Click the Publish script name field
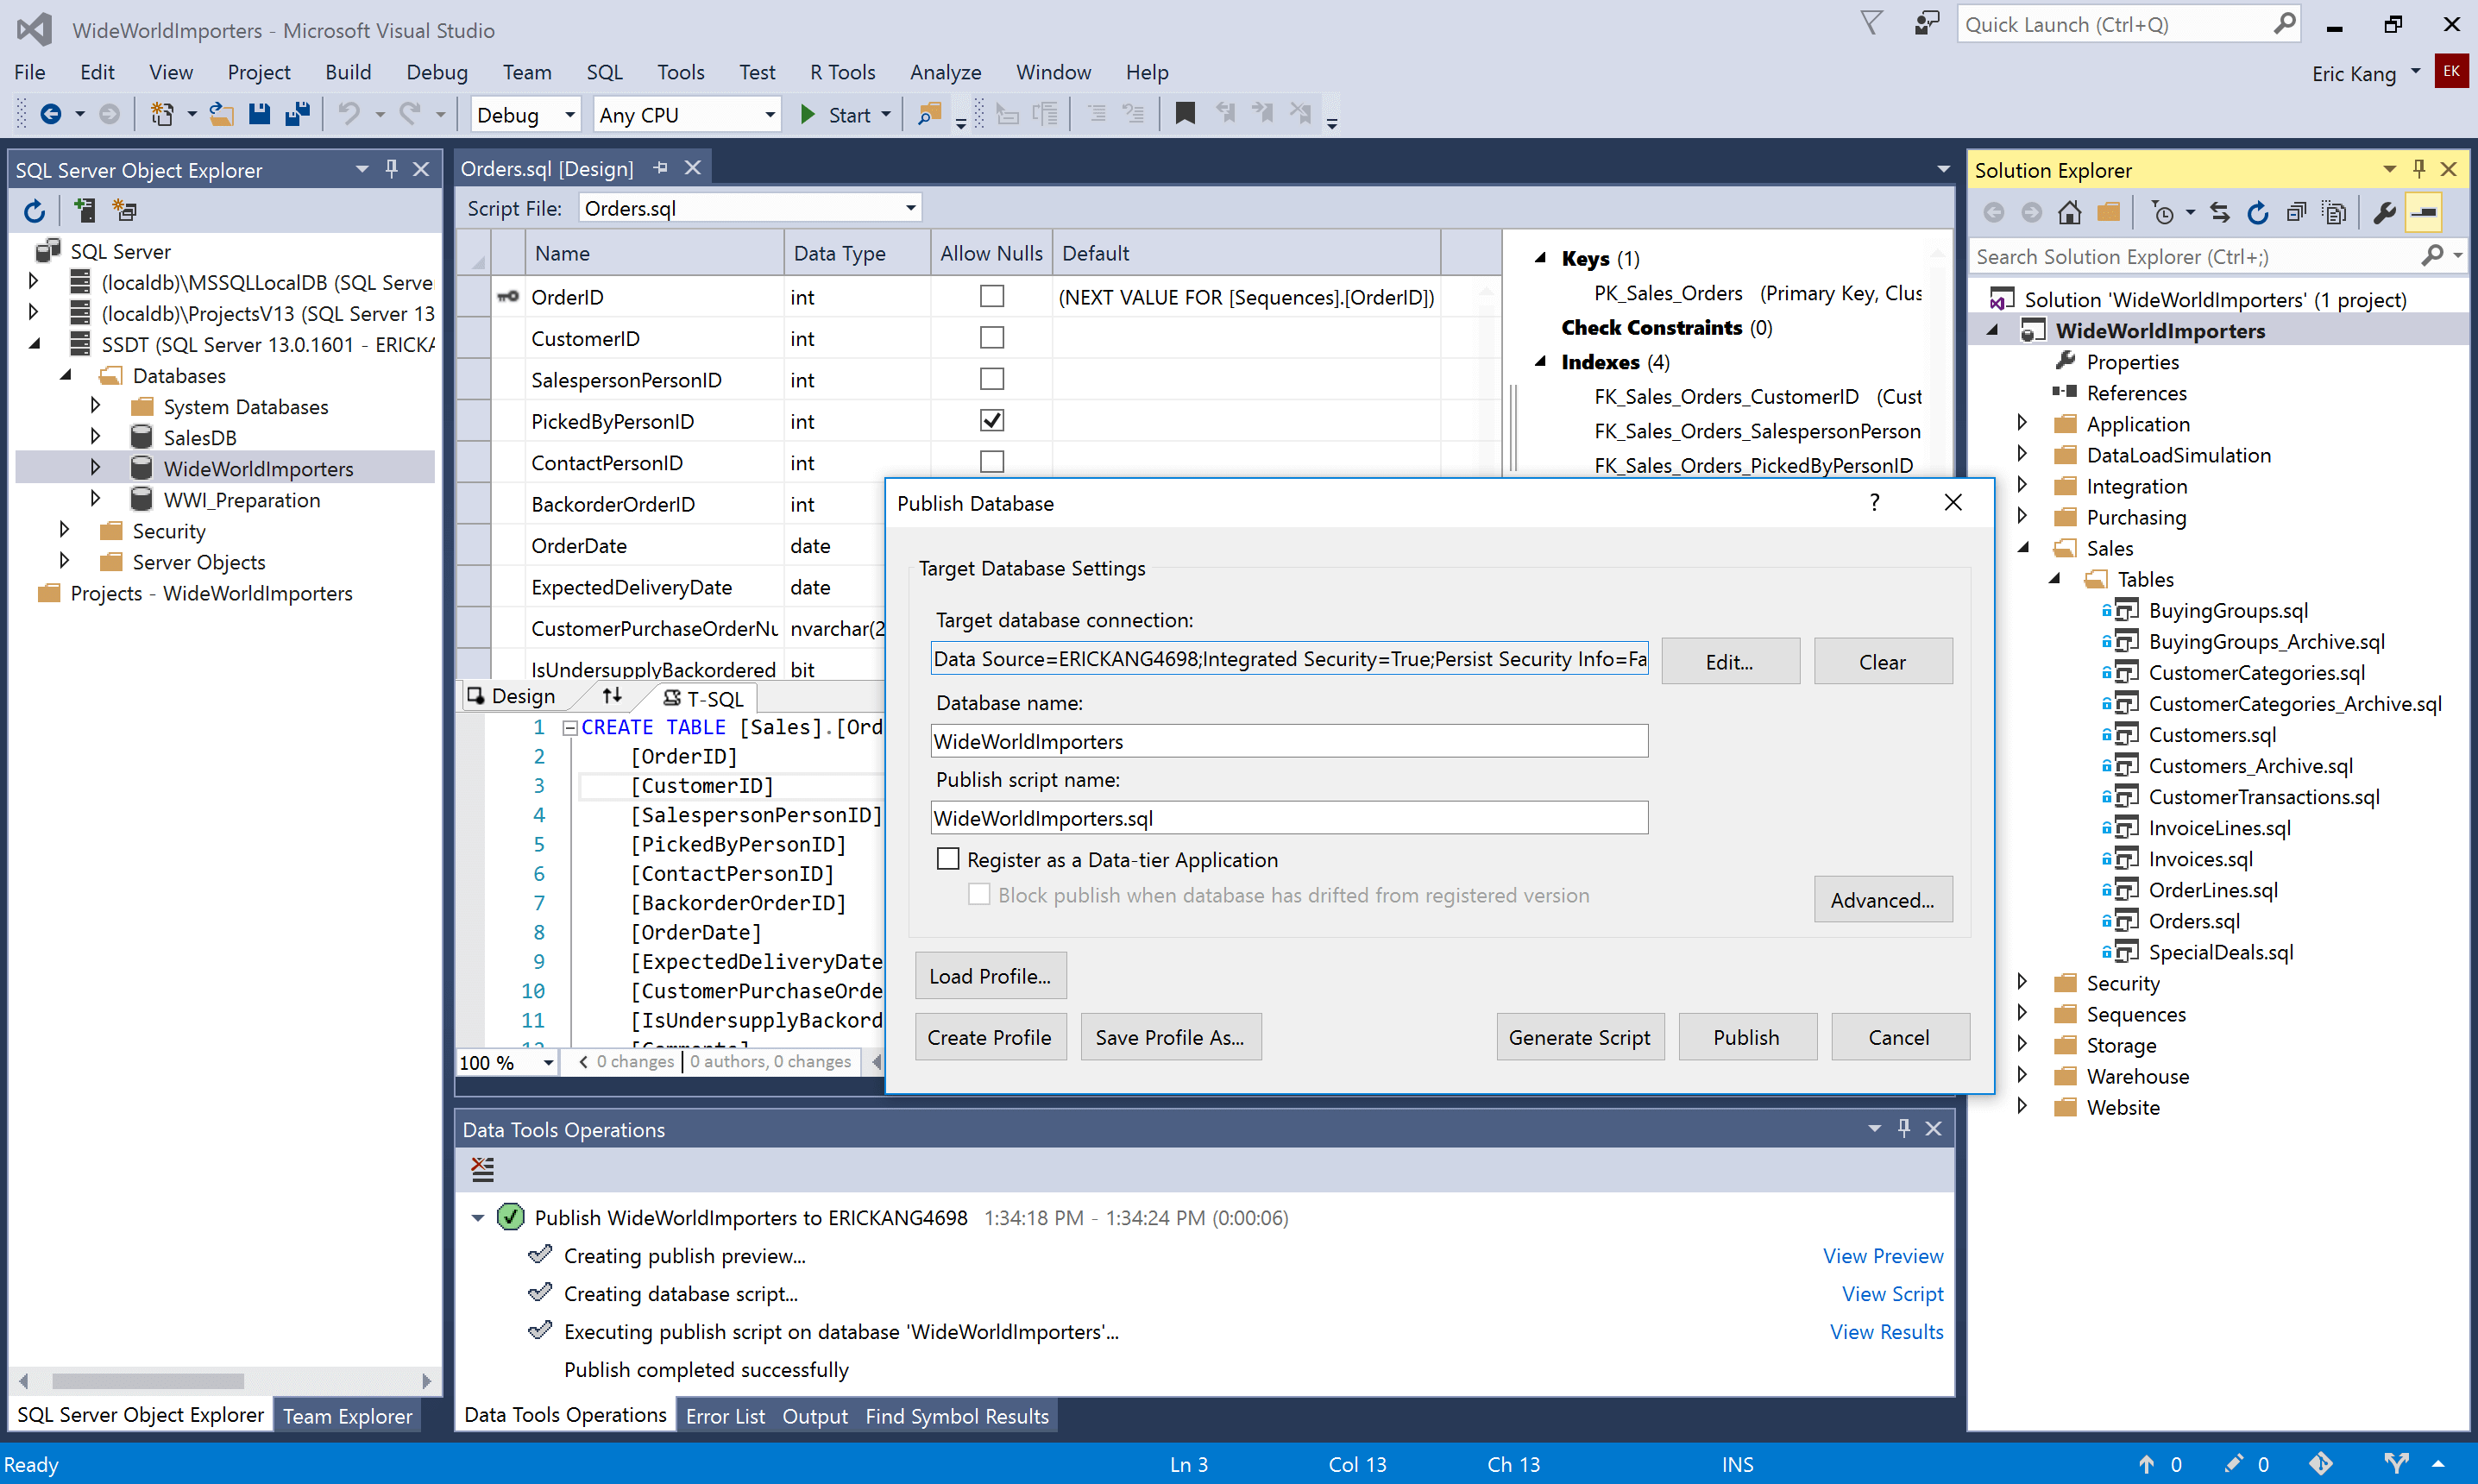 (1289, 818)
